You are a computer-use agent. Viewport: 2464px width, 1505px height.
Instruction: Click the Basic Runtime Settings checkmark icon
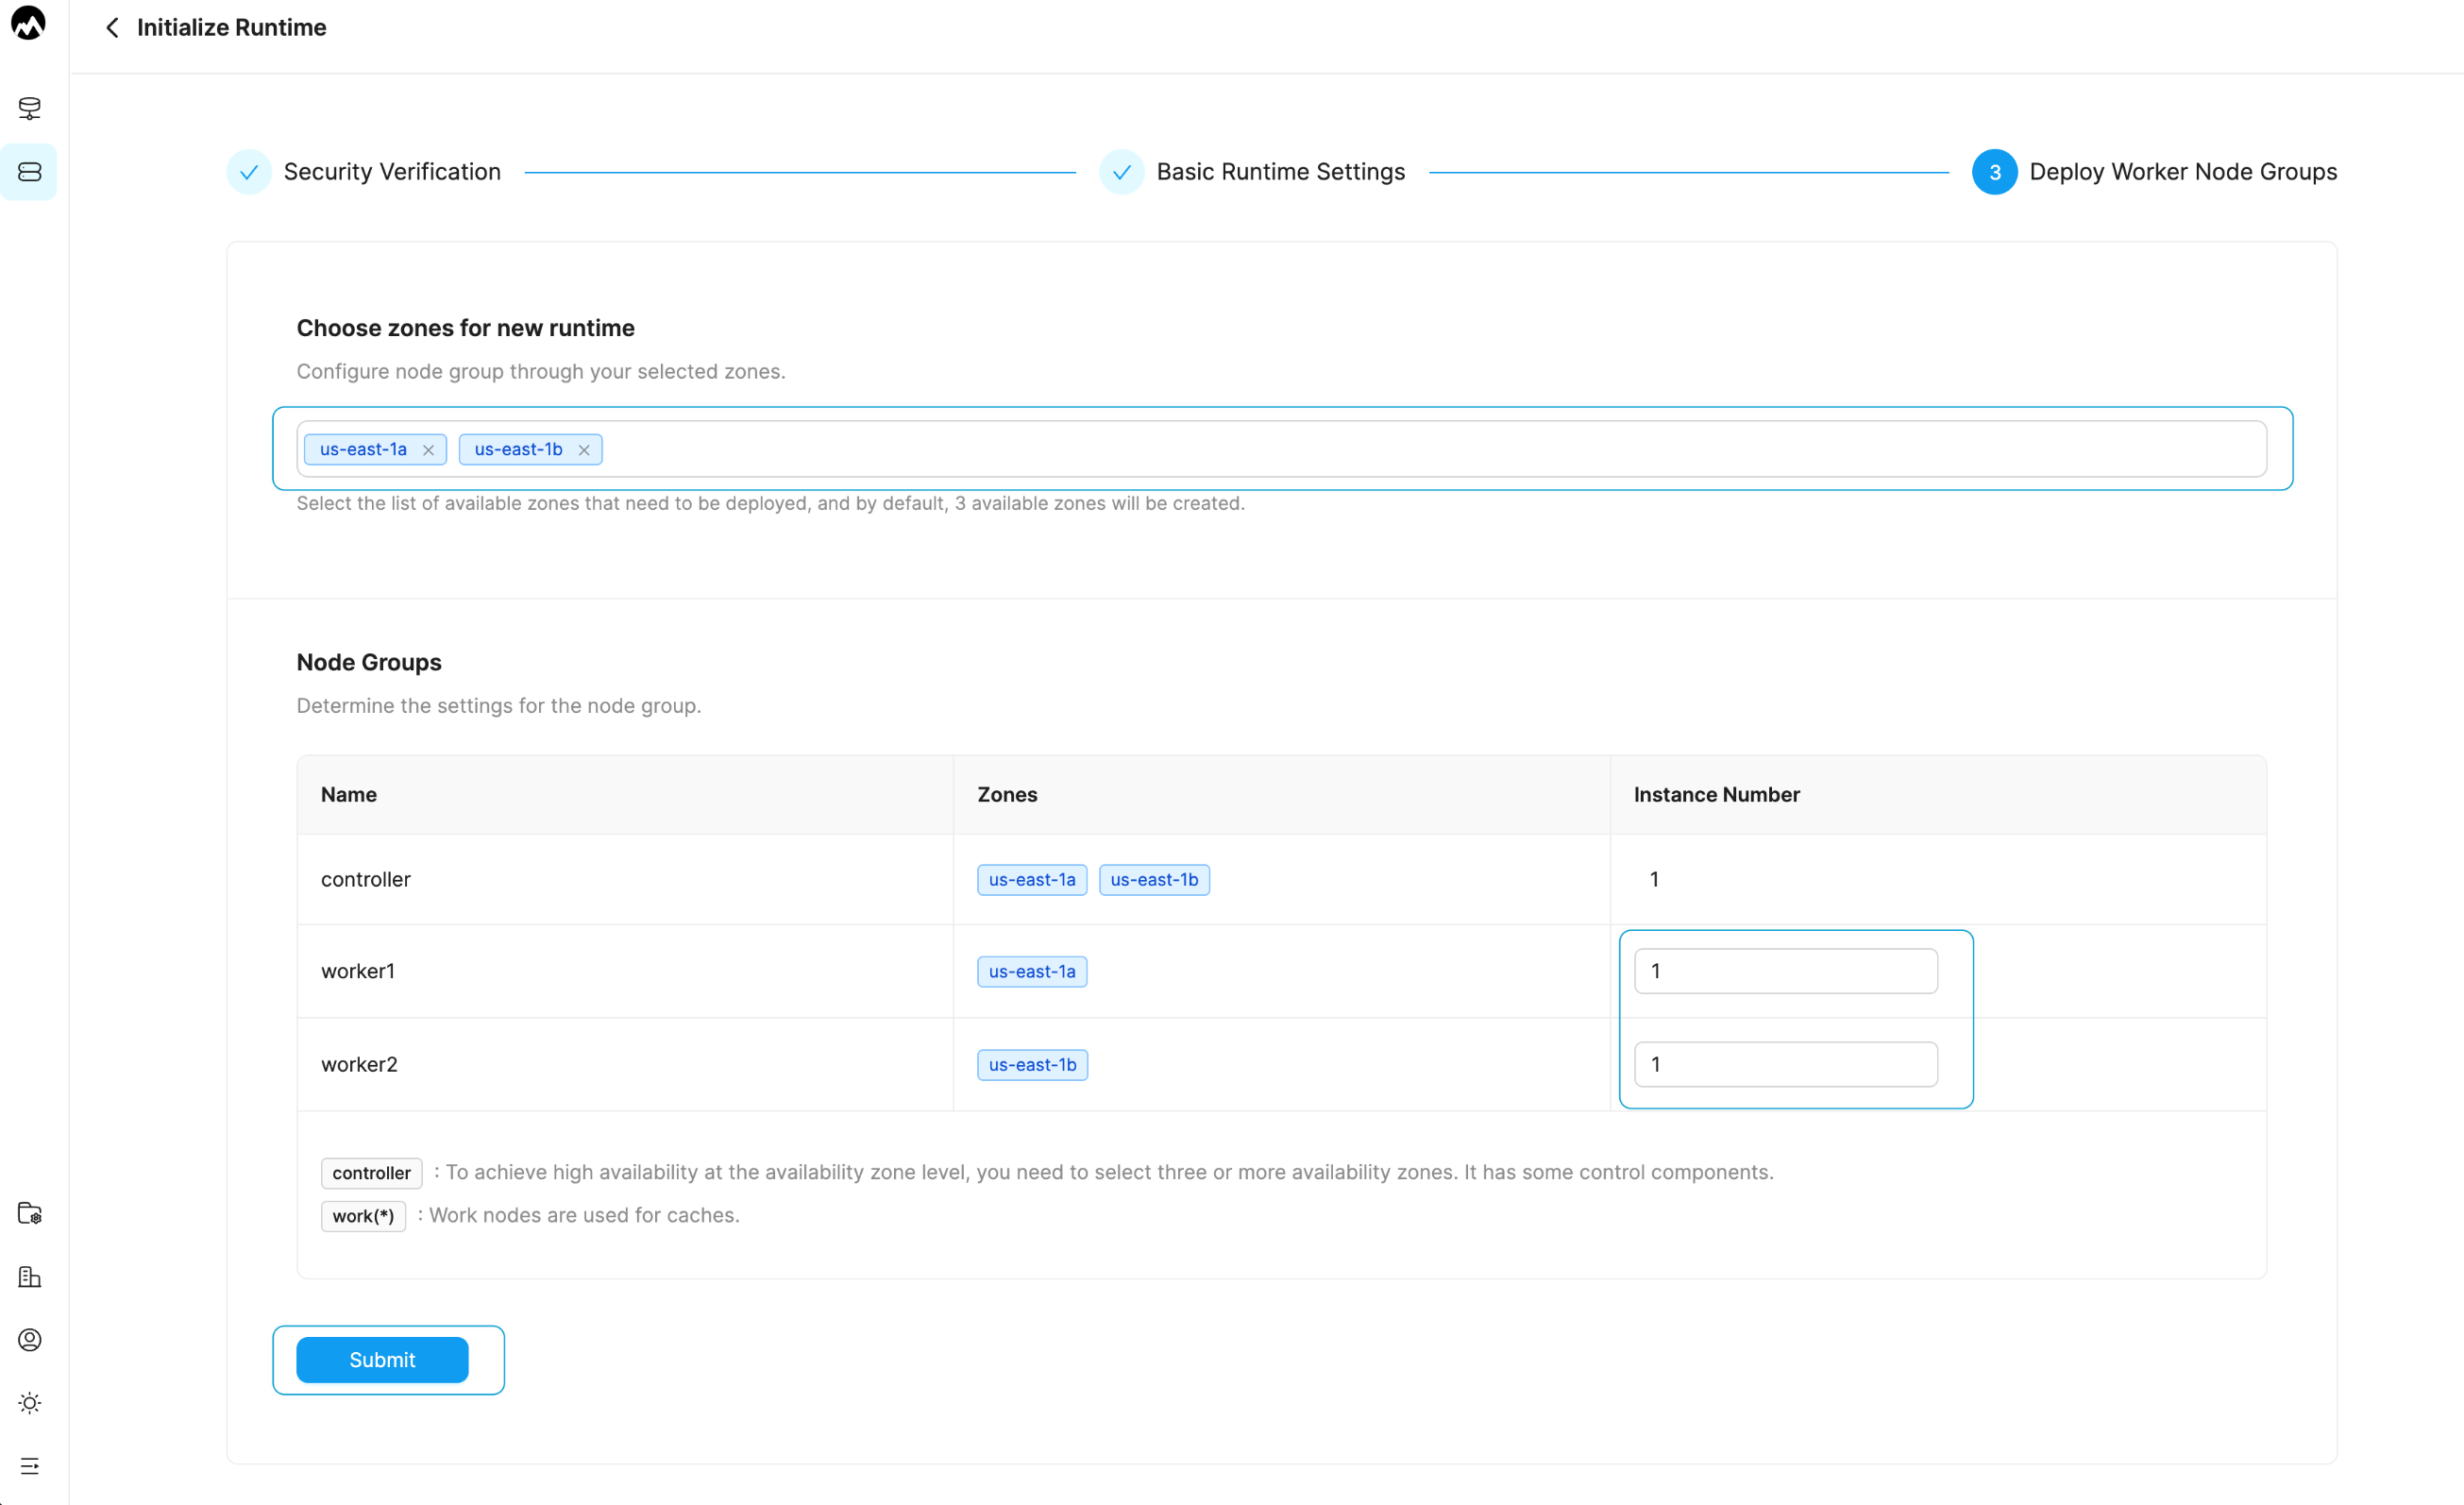(x=1122, y=172)
